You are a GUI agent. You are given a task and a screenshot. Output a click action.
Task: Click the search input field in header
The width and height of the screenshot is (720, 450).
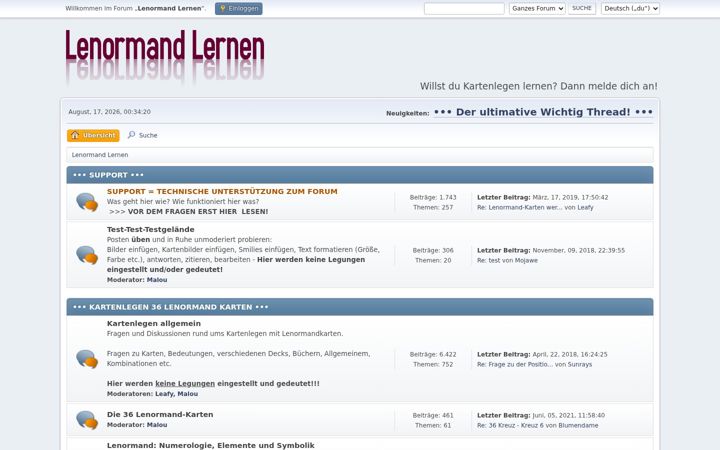(x=464, y=8)
